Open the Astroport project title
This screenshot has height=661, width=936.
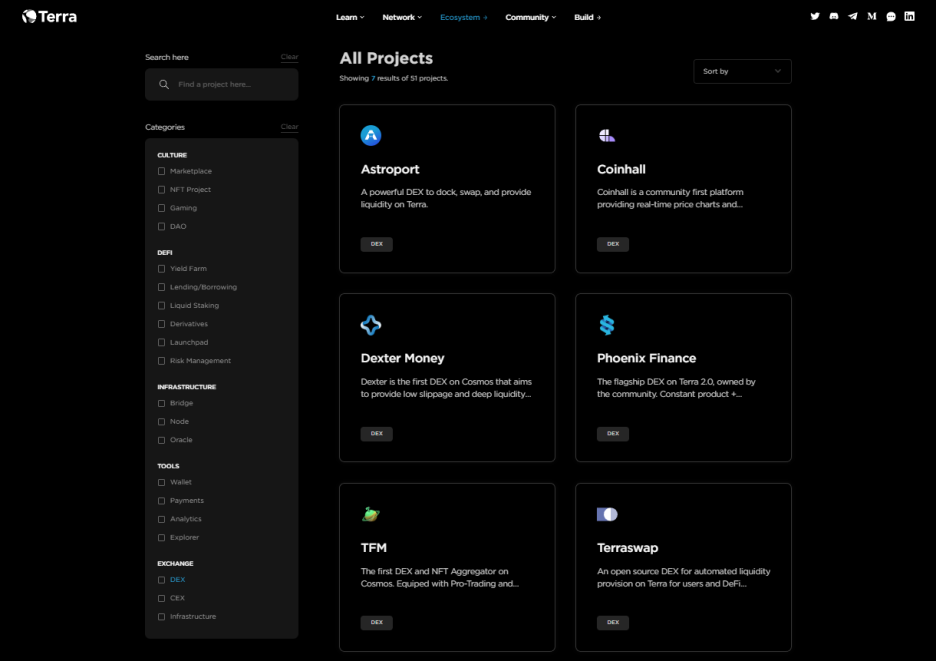click(390, 170)
